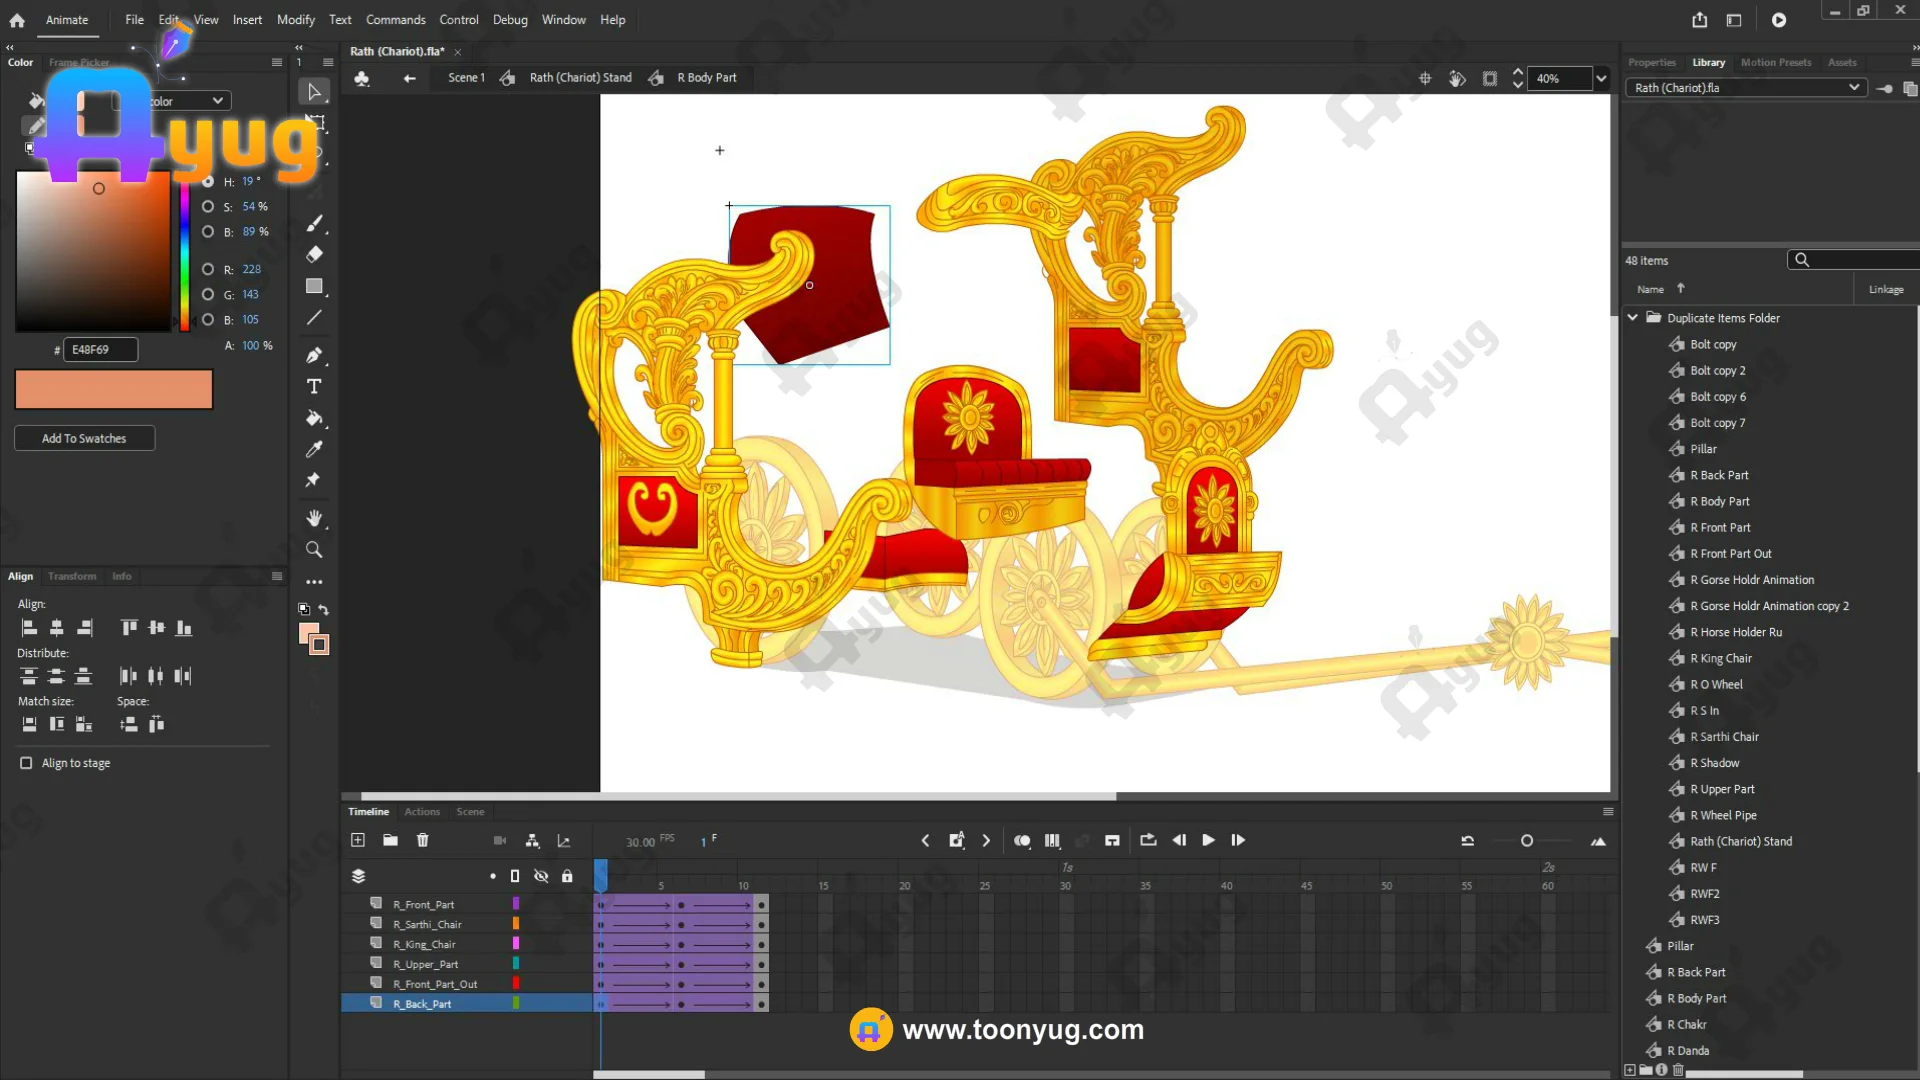Collapse the Duplicate Items Folder
Viewport: 1920px width, 1080px height.
click(x=1633, y=318)
